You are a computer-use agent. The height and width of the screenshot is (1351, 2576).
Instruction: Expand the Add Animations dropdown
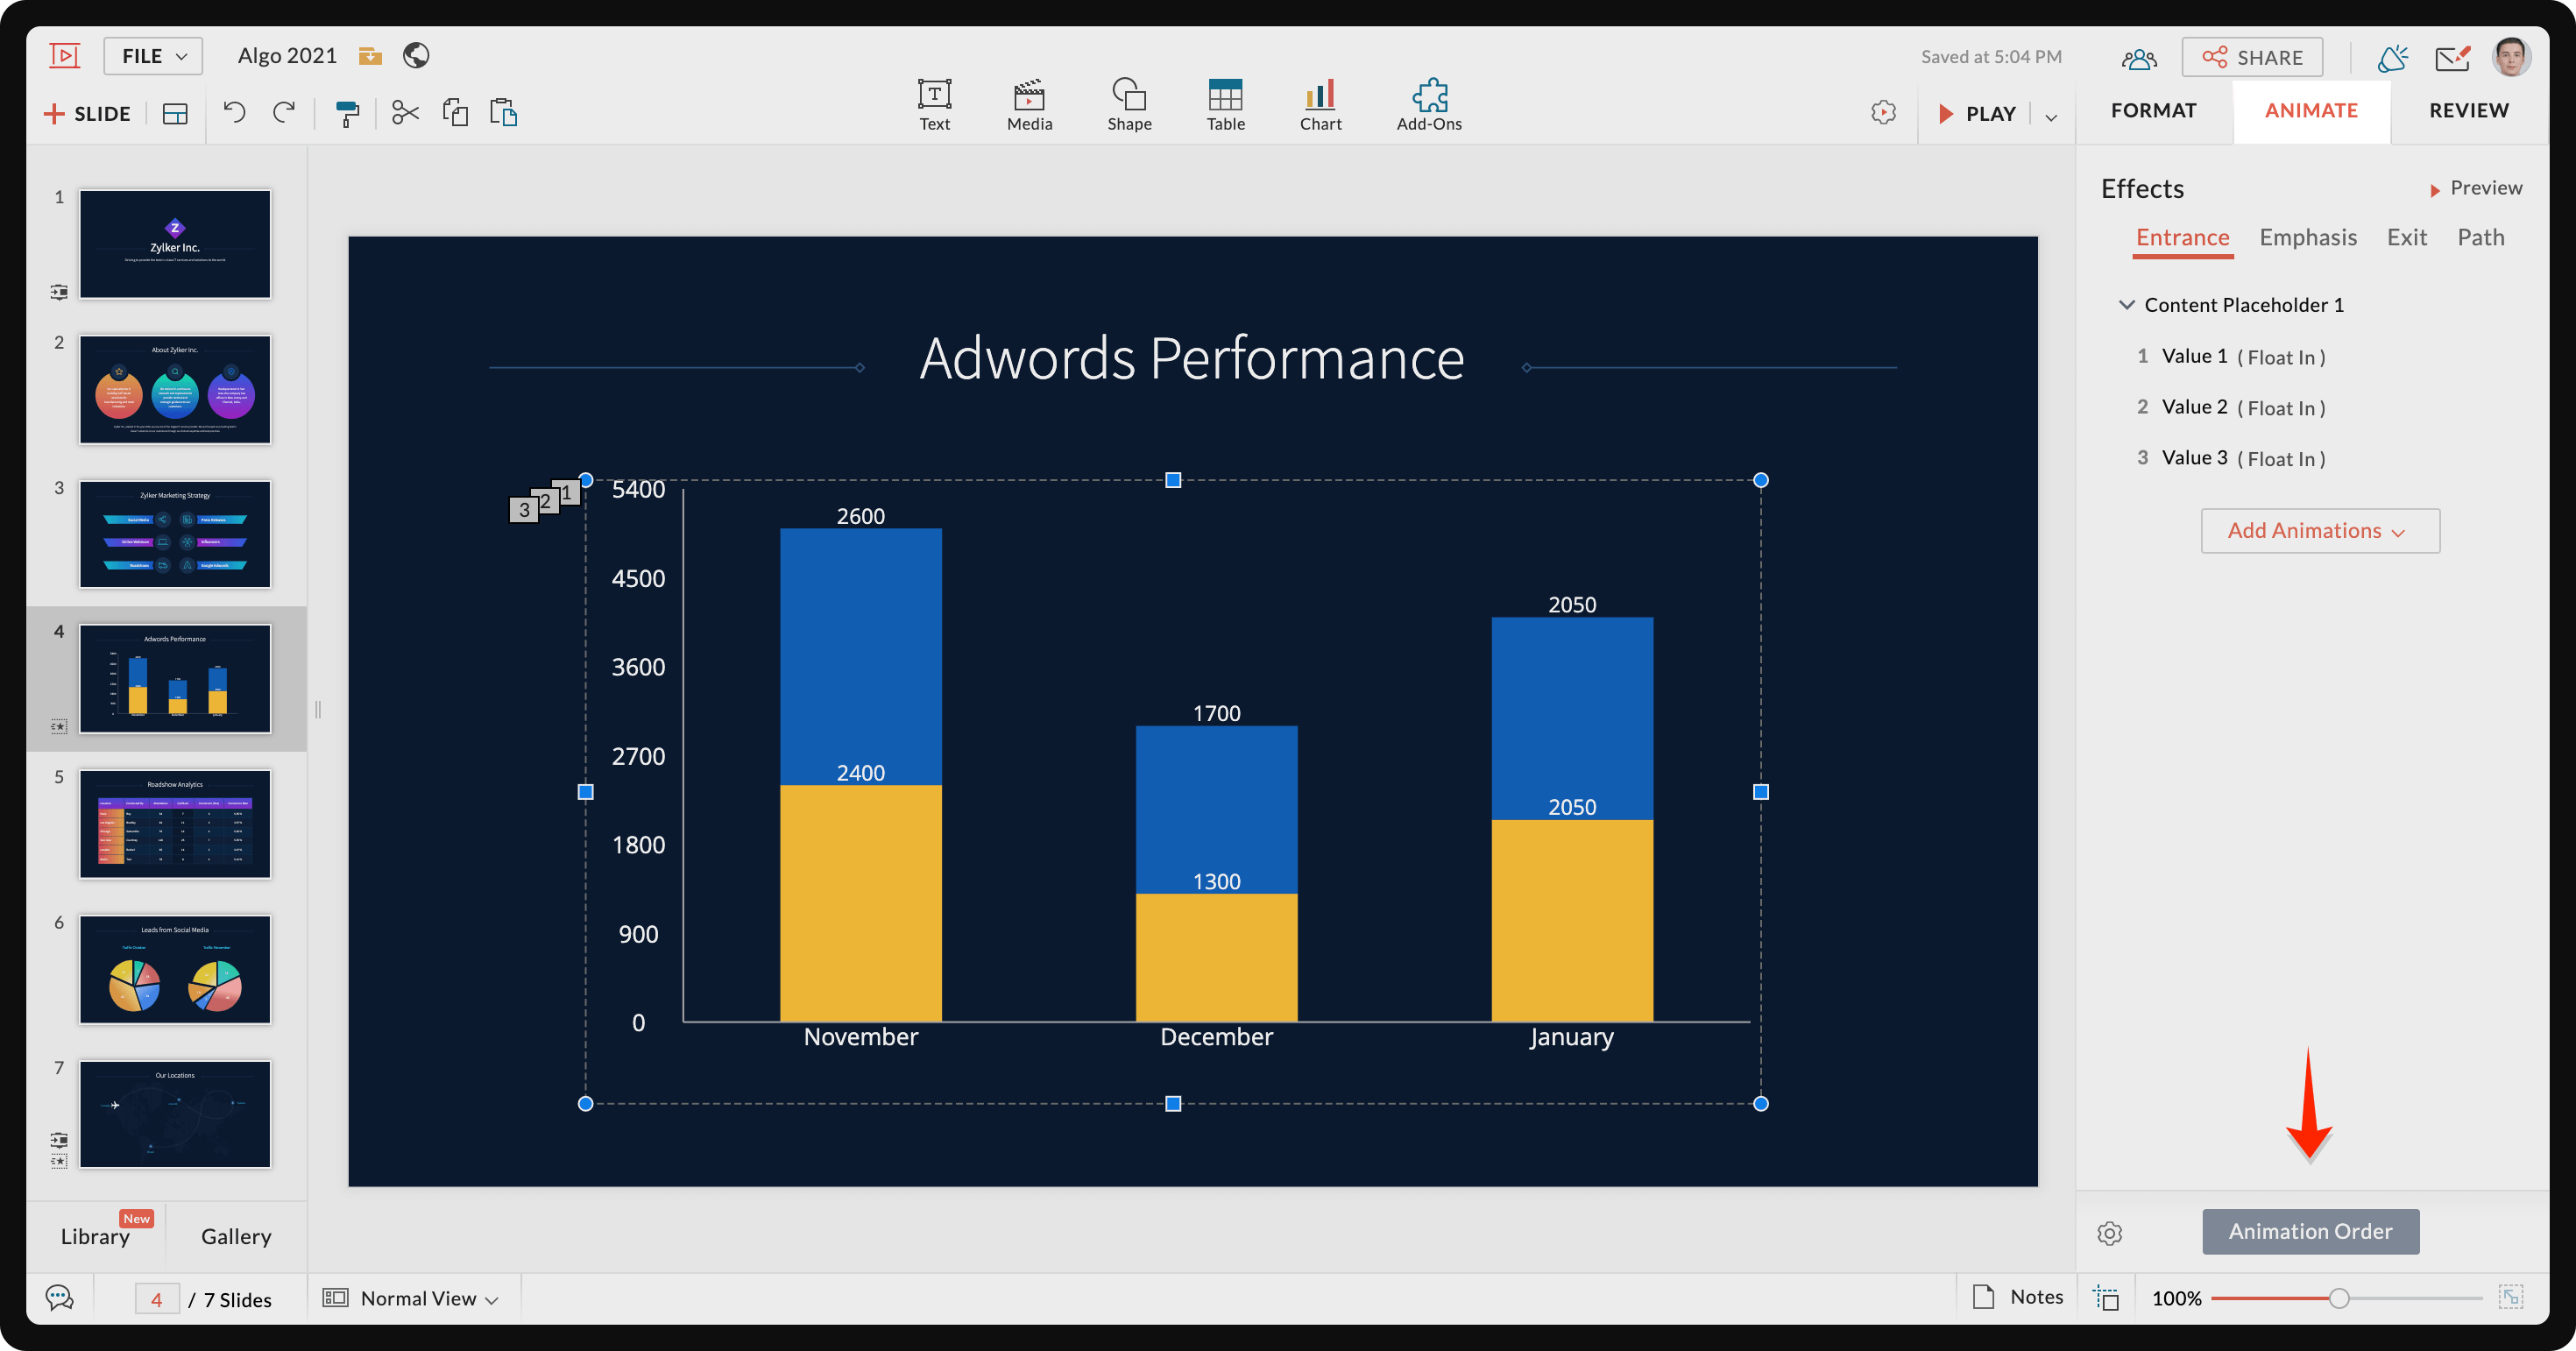coord(2319,531)
